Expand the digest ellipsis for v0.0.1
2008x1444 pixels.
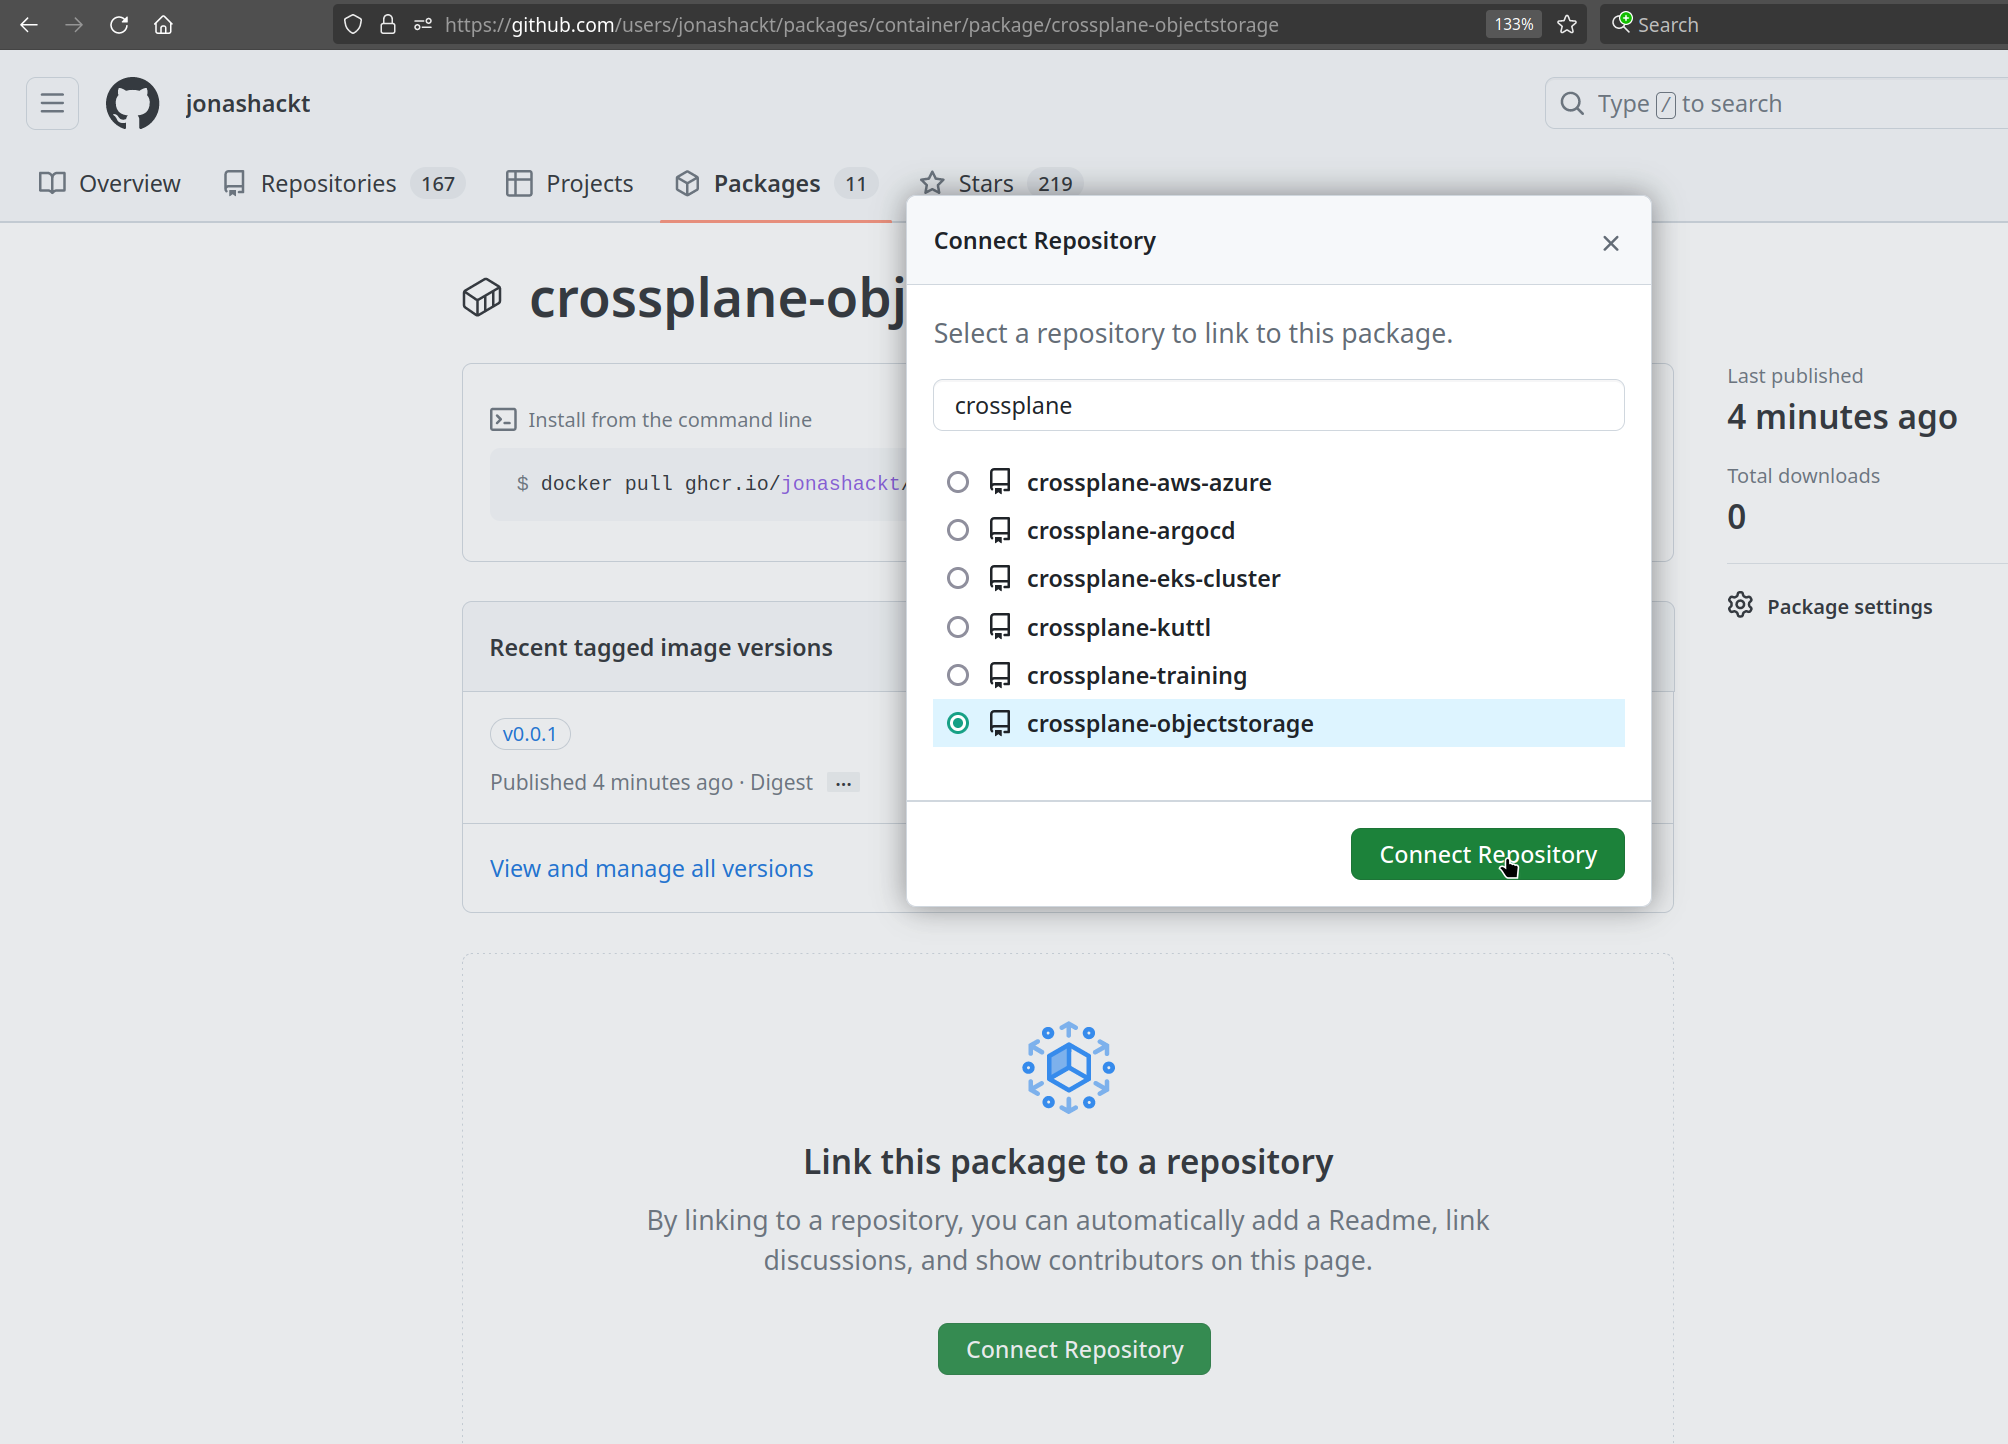(844, 783)
